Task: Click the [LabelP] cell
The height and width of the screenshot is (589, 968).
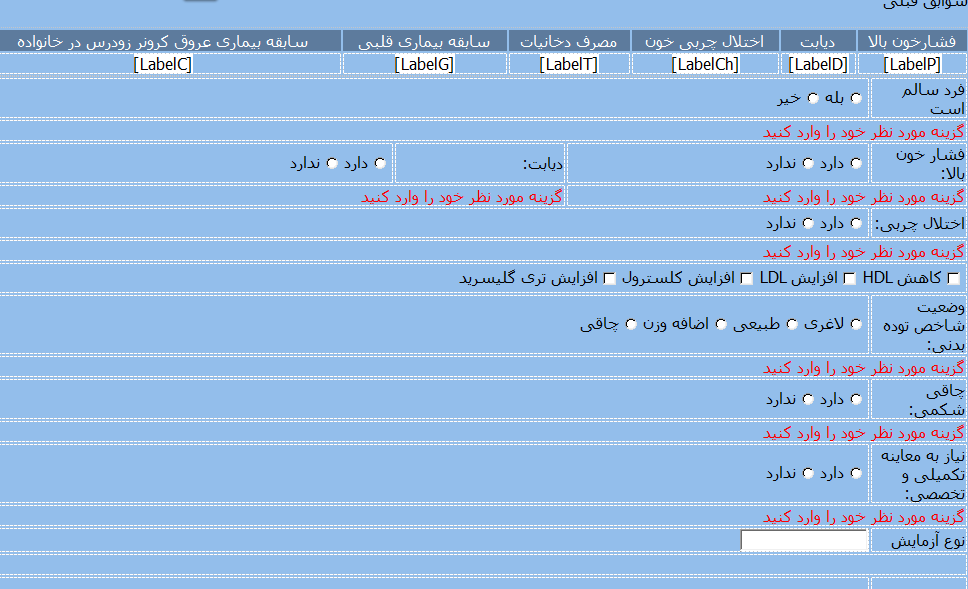Action: point(912,64)
